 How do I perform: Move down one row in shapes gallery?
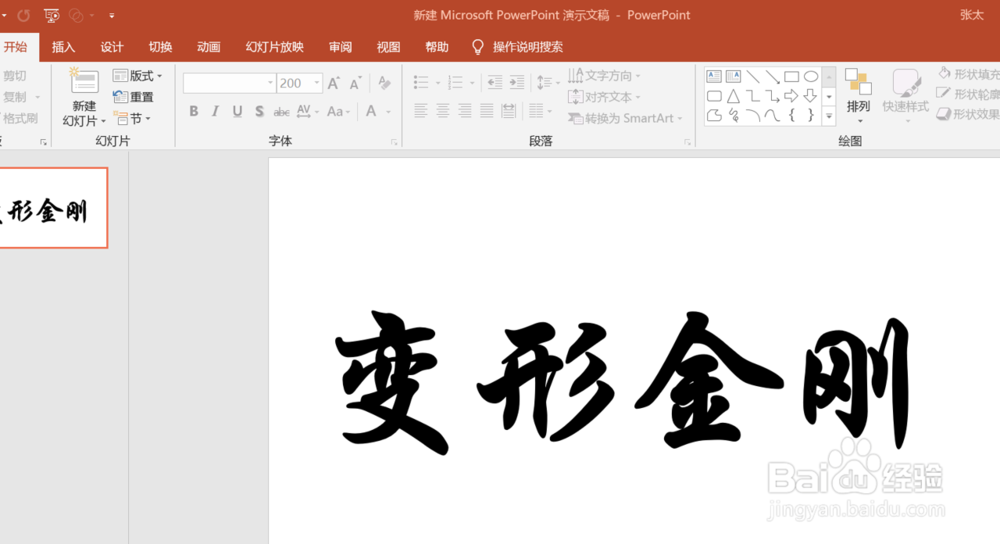(x=829, y=97)
